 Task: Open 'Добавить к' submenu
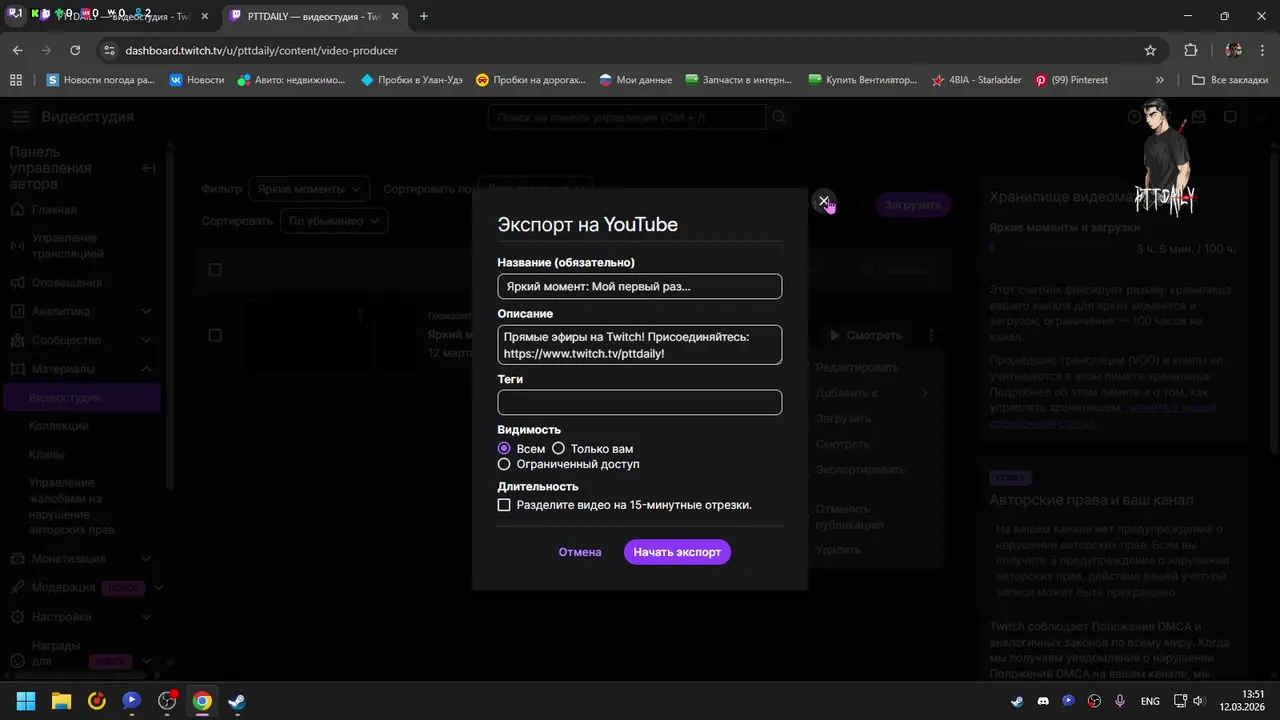[872, 393]
